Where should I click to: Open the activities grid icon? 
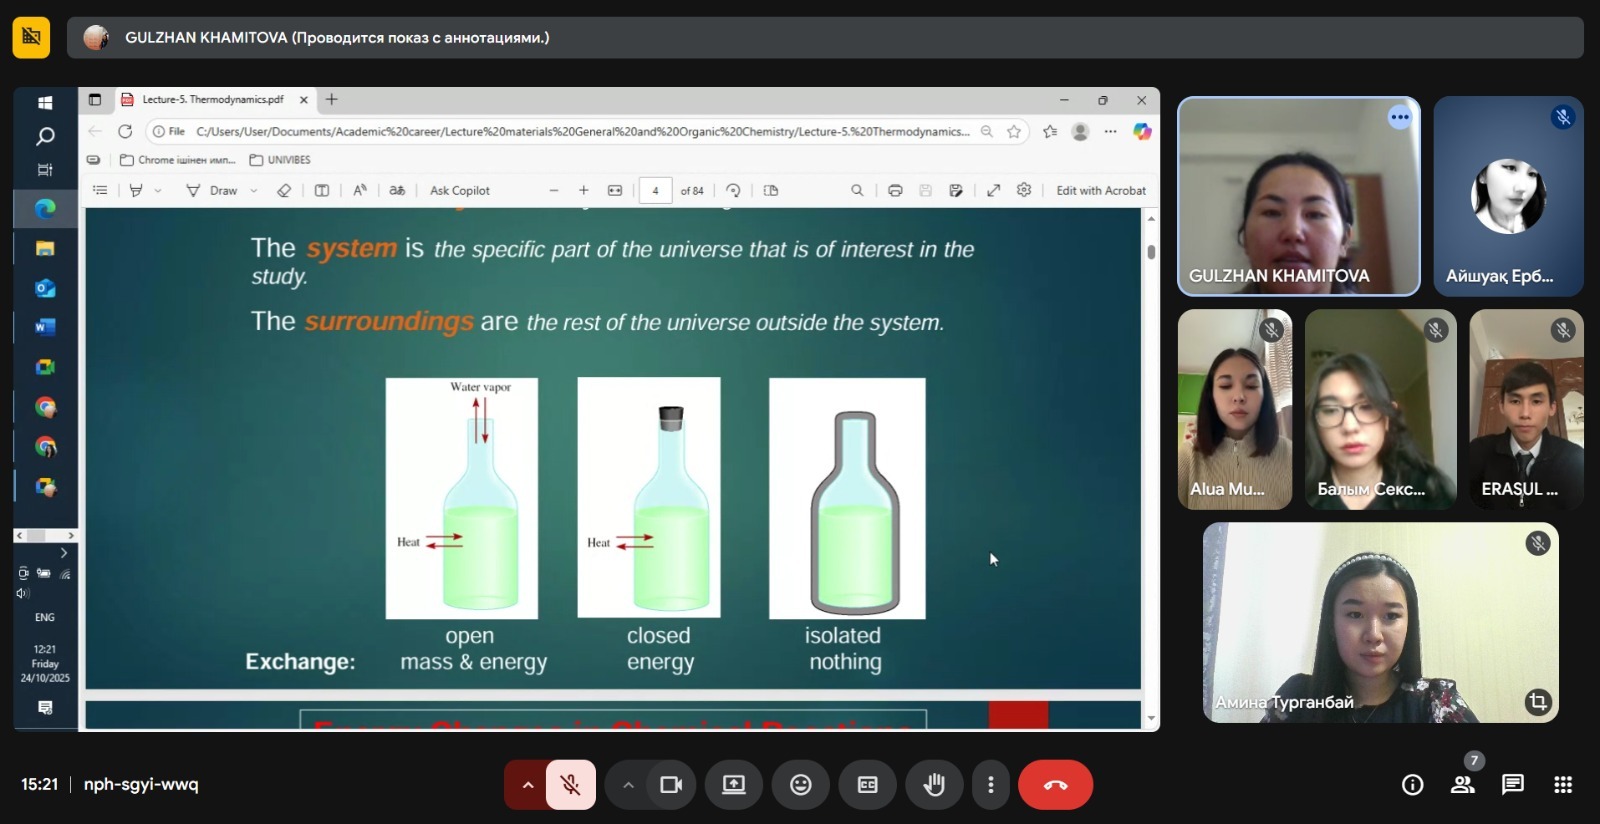[1563, 785]
